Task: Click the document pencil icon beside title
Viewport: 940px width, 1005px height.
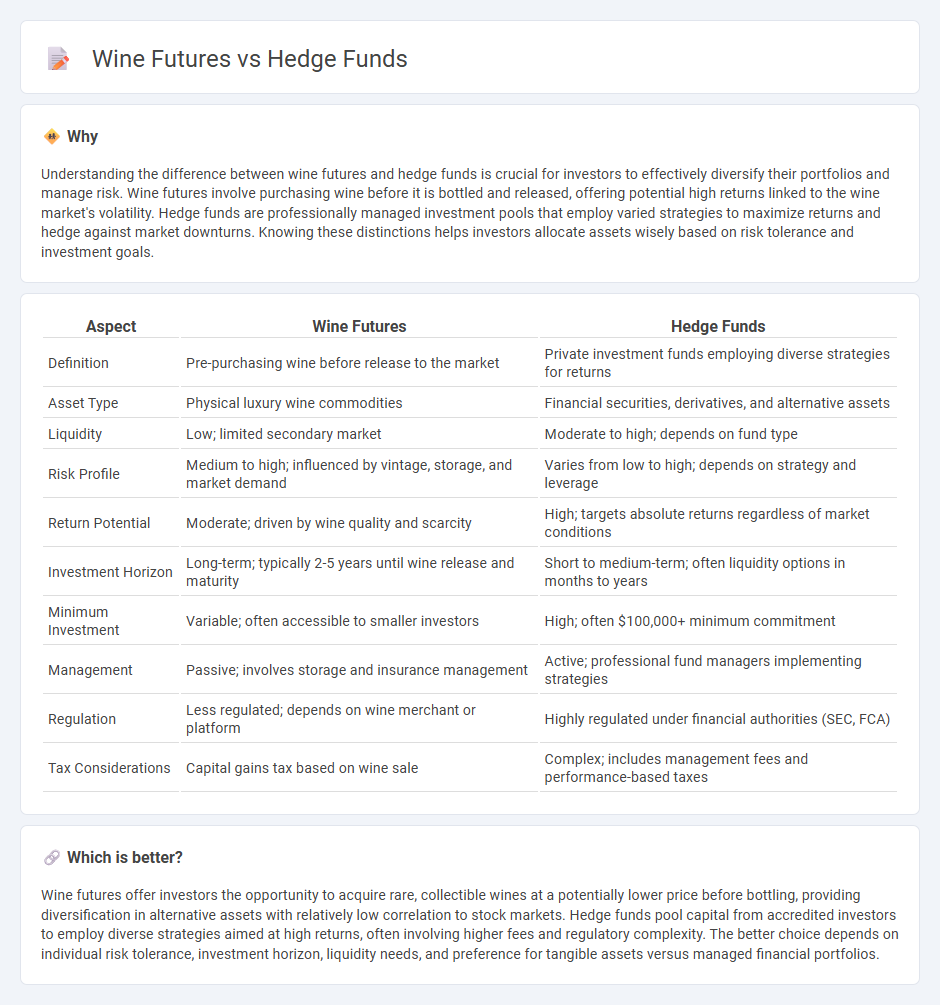Action: click(58, 58)
